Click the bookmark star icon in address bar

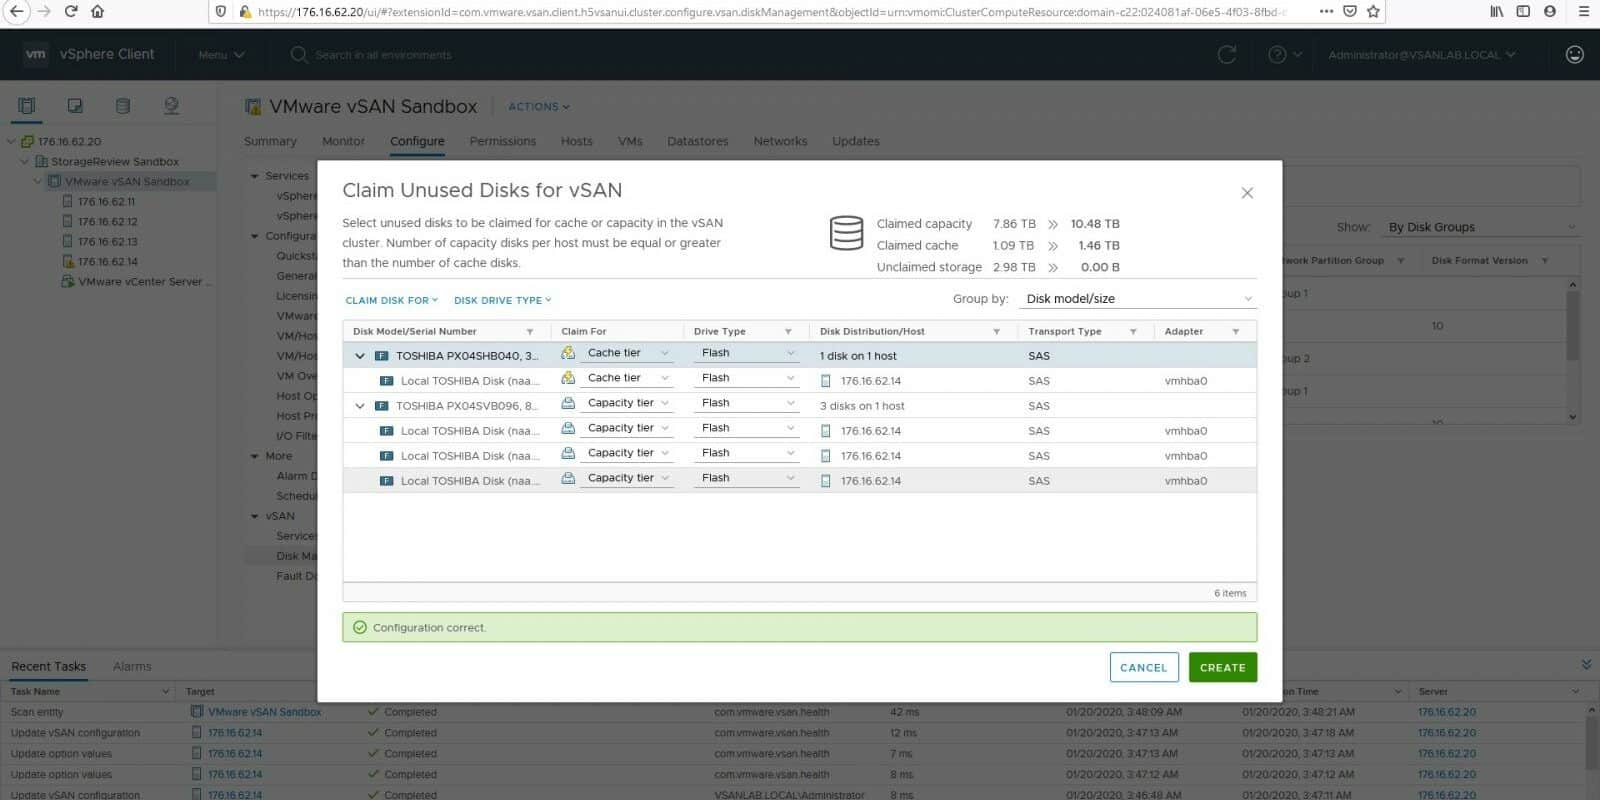pyautogui.click(x=1373, y=11)
